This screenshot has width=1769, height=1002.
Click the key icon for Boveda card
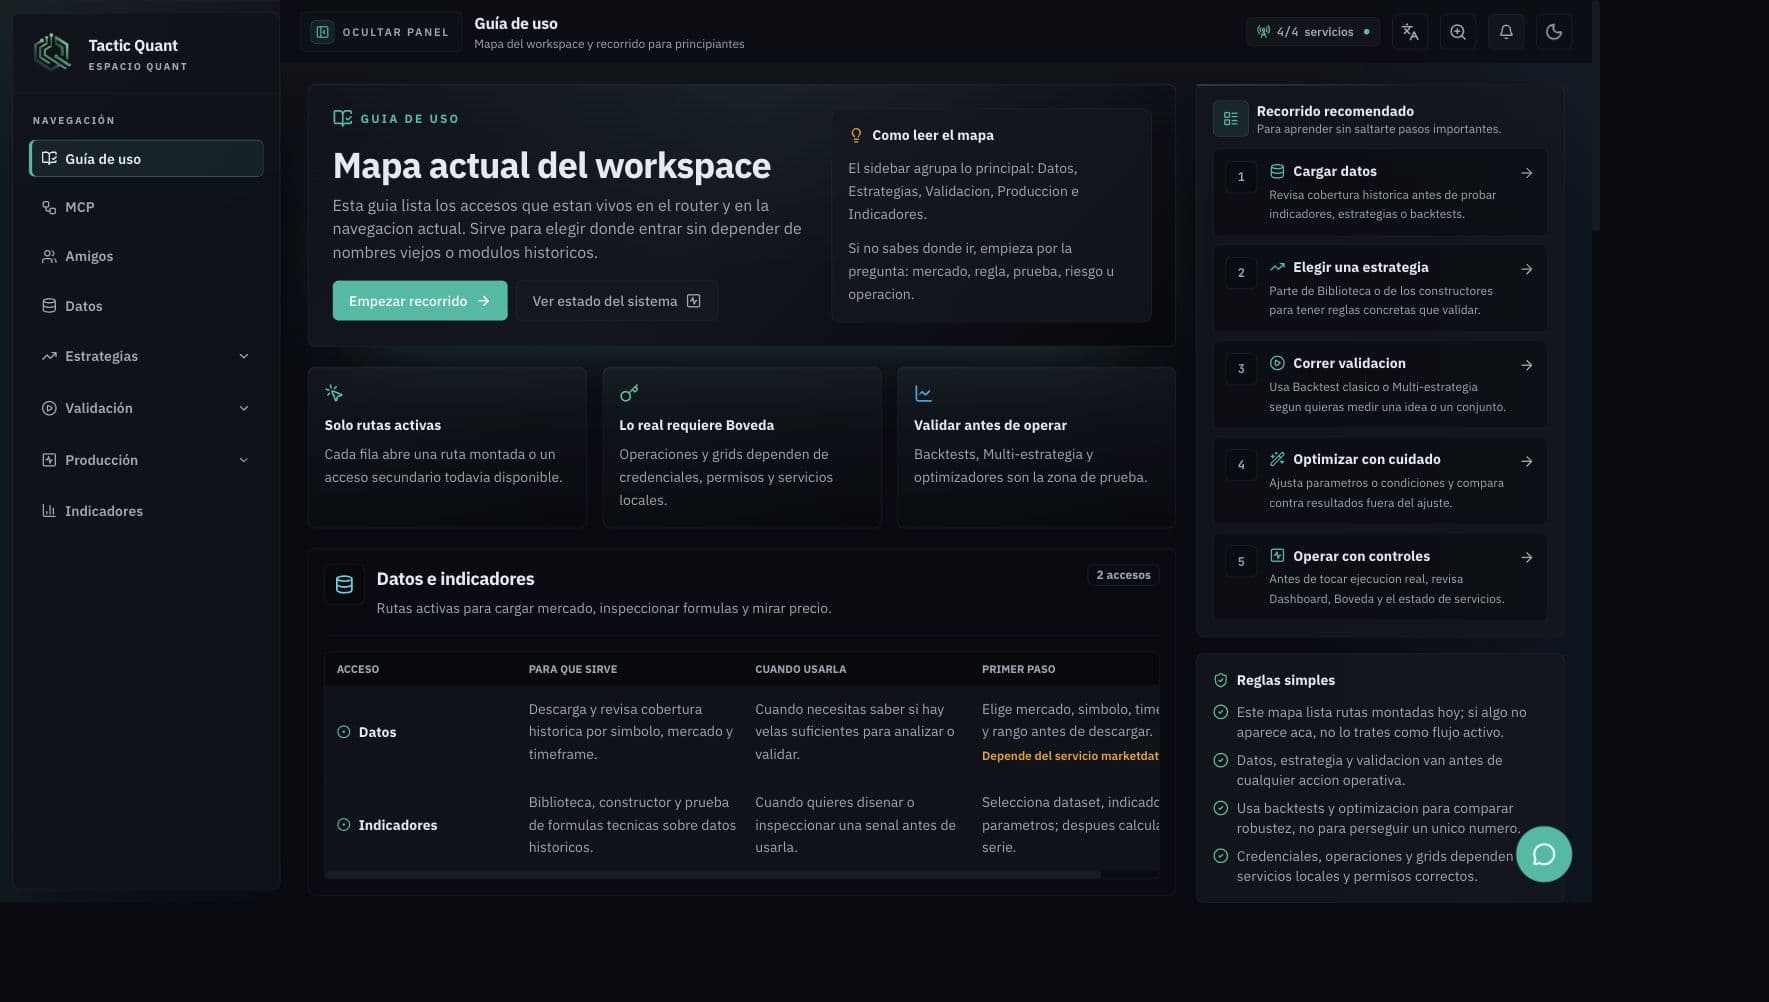click(629, 393)
